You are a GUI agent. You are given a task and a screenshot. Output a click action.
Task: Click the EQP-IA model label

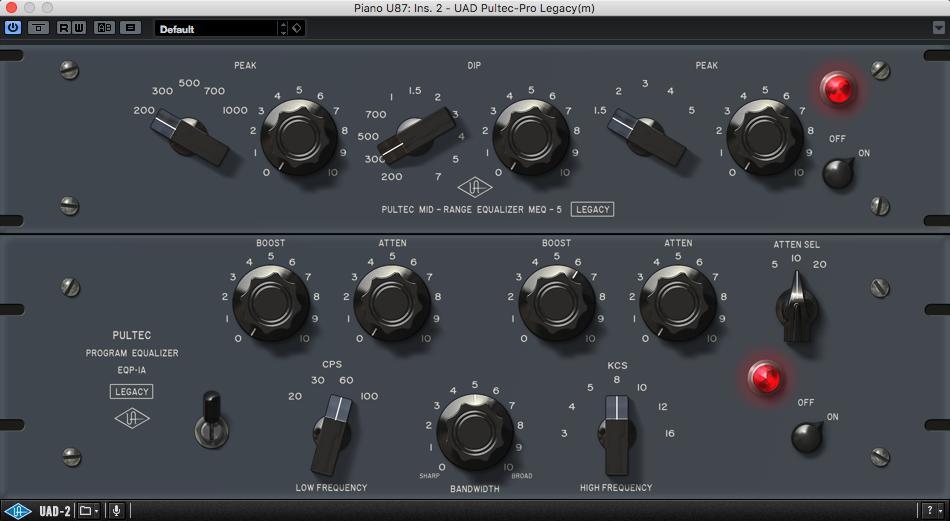[131, 370]
